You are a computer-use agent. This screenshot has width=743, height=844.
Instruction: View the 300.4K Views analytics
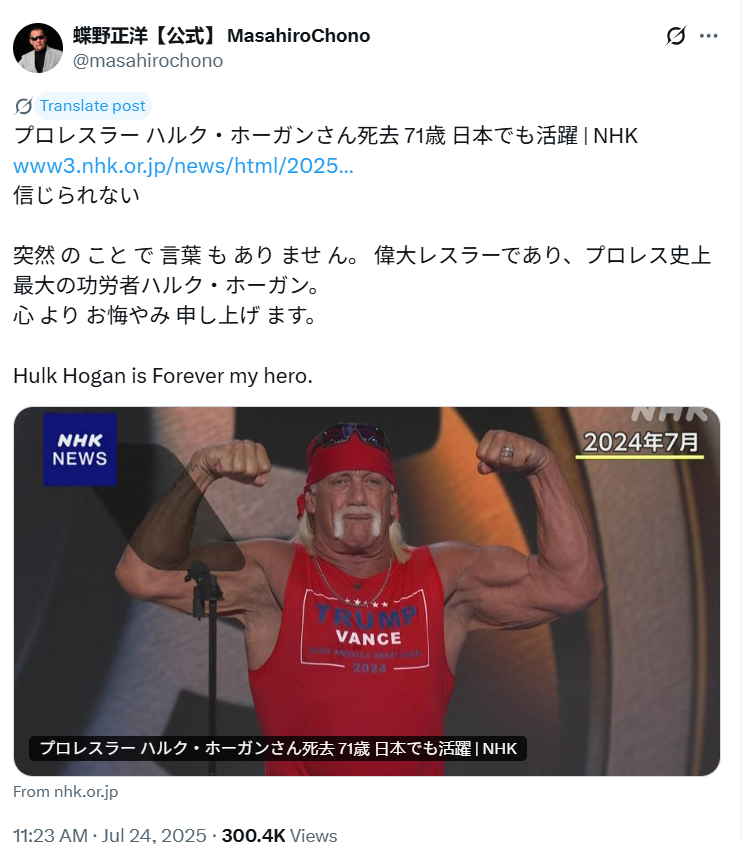[x=279, y=835]
